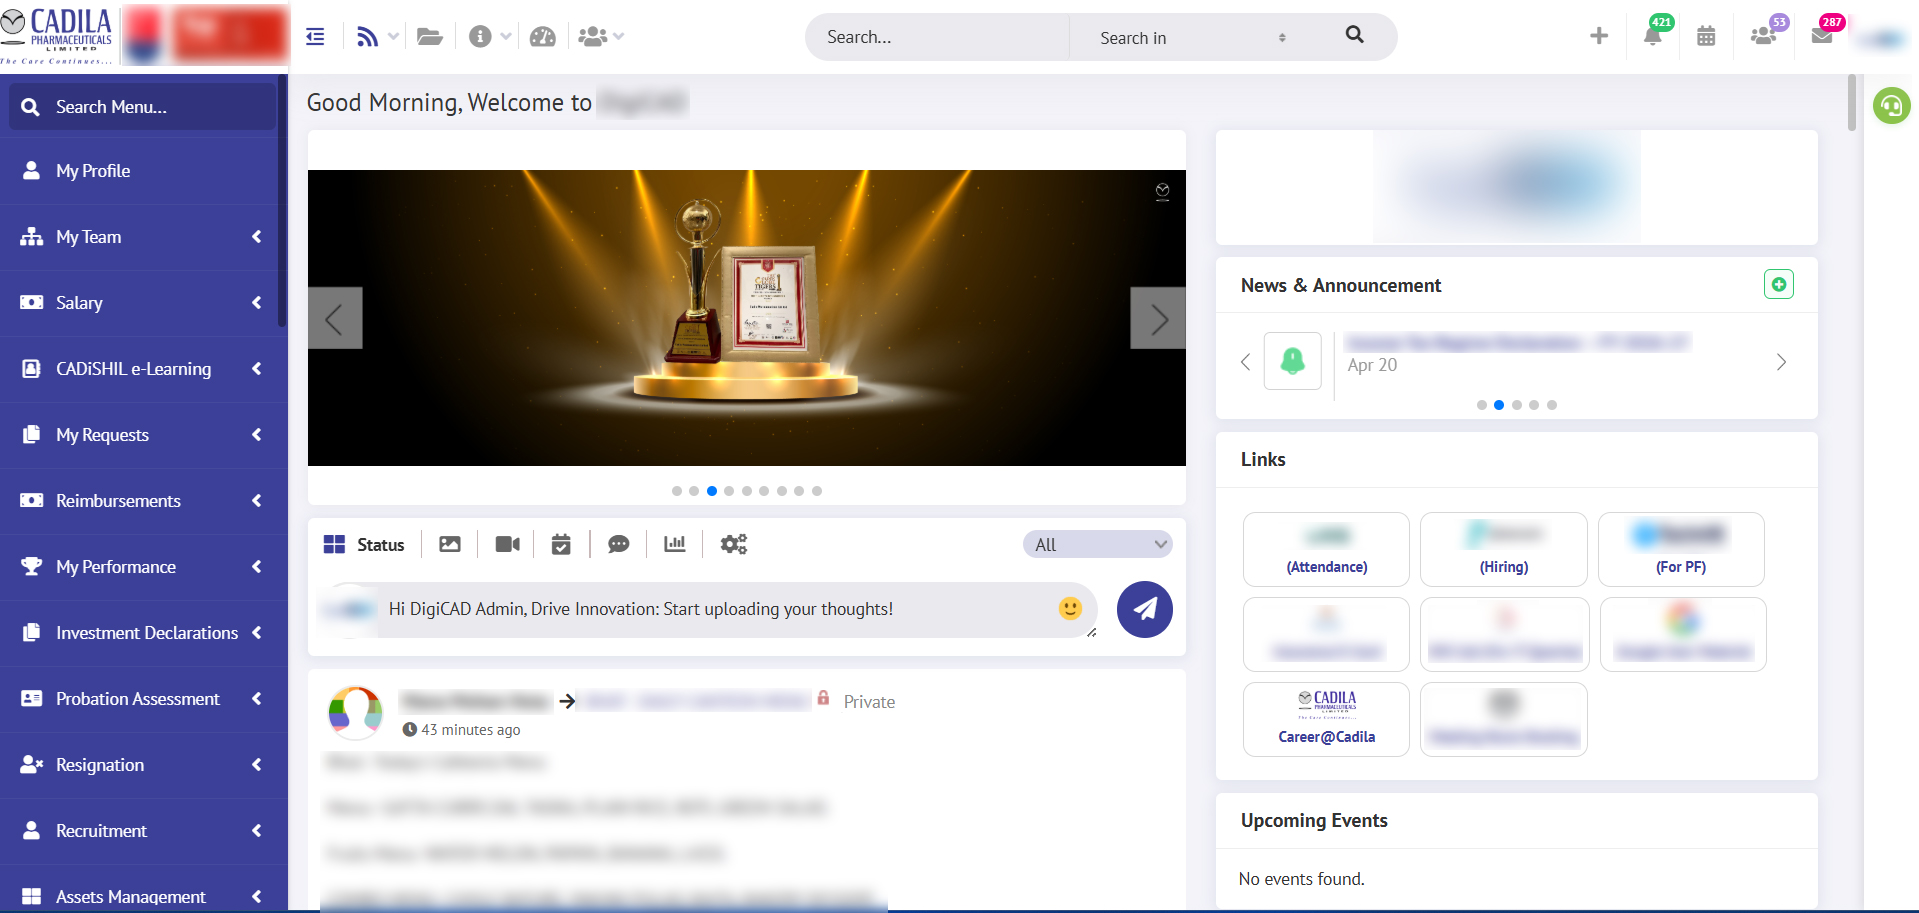
Task: Open the 'Search in' dropdown
Action: click(1192, 38)
